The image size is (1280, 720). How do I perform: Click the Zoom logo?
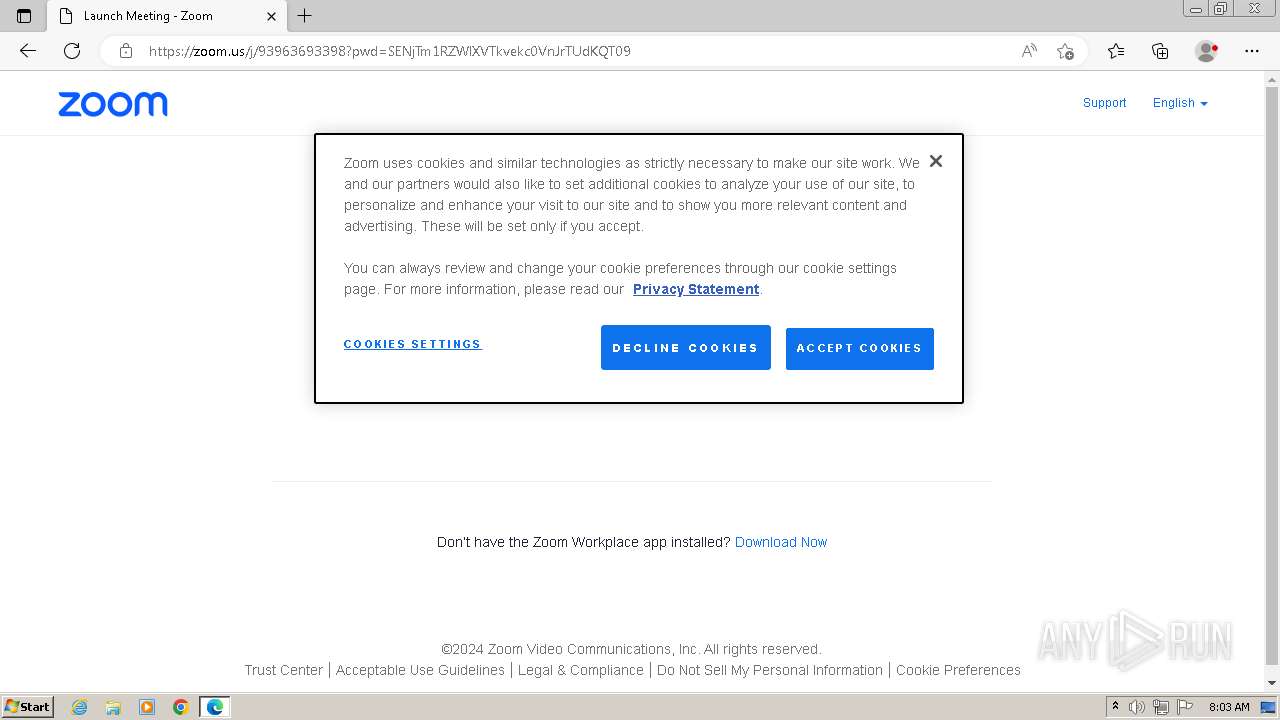[x=113, y=104]
